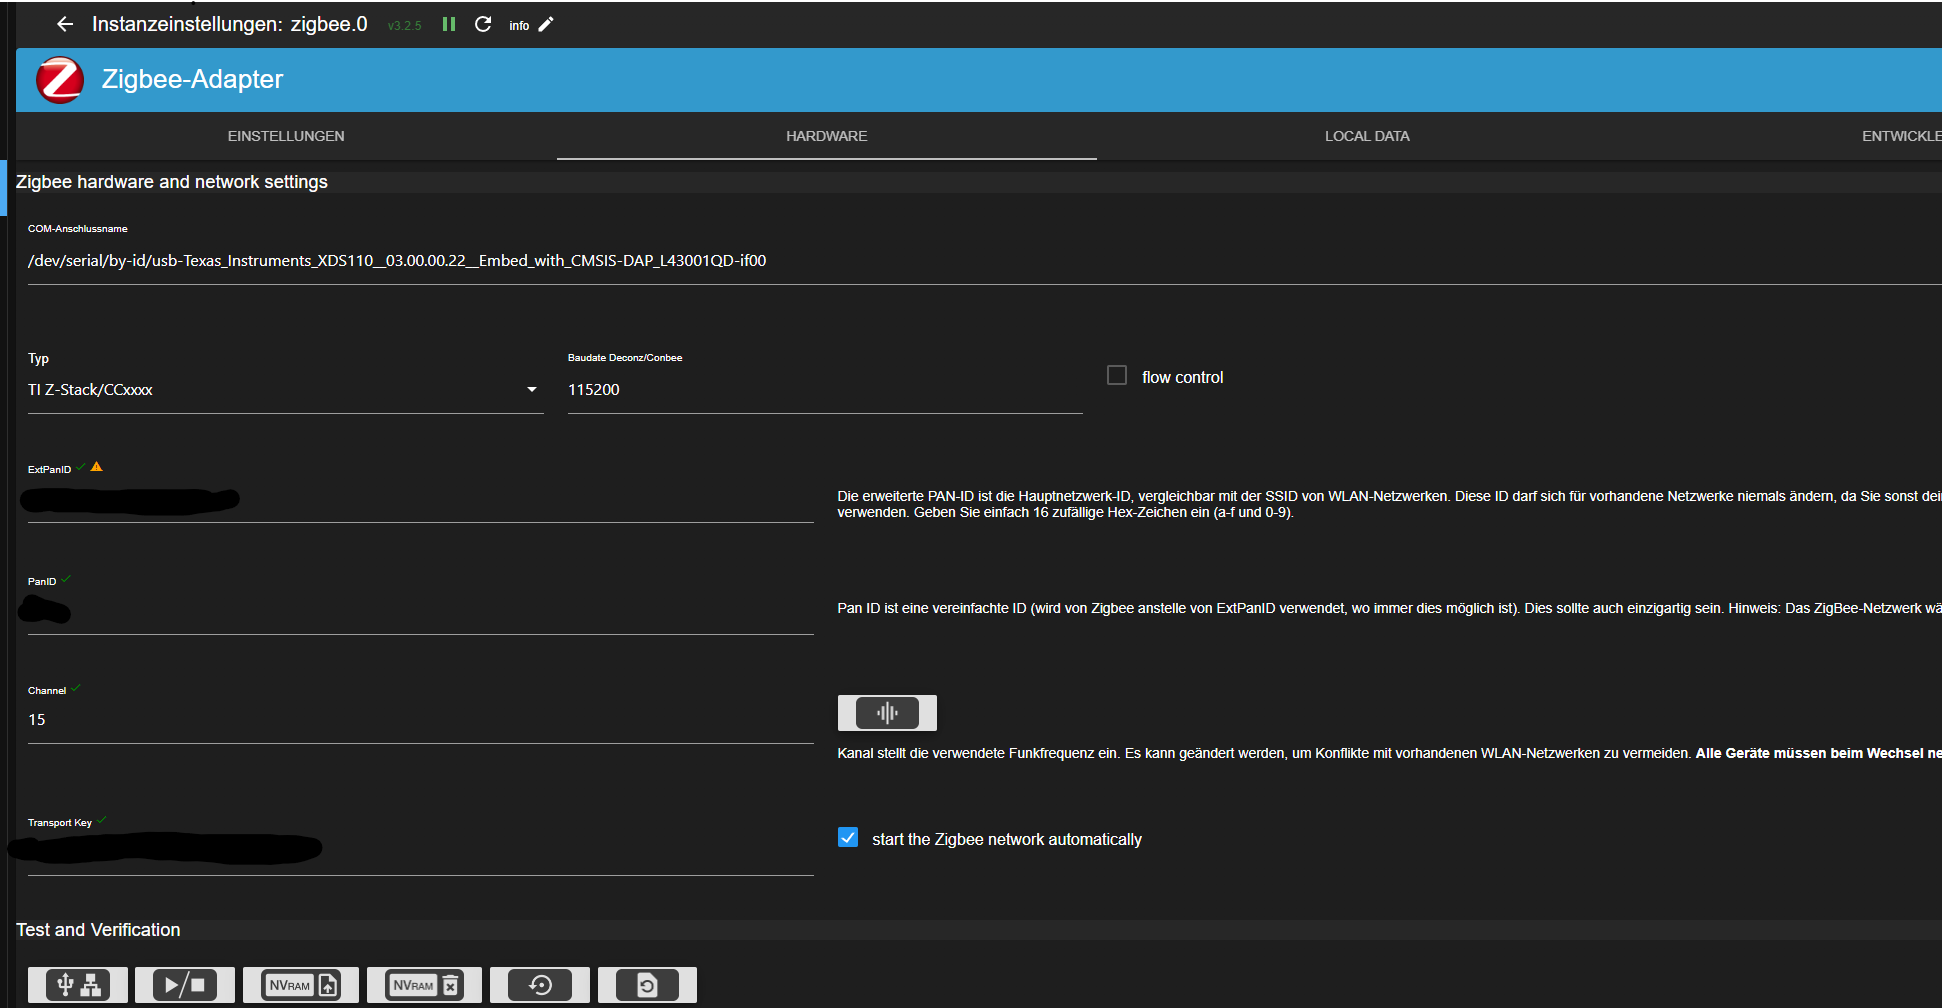Click the circular restore arrow button
1942x1008 pixels.
tap(540, 985)
